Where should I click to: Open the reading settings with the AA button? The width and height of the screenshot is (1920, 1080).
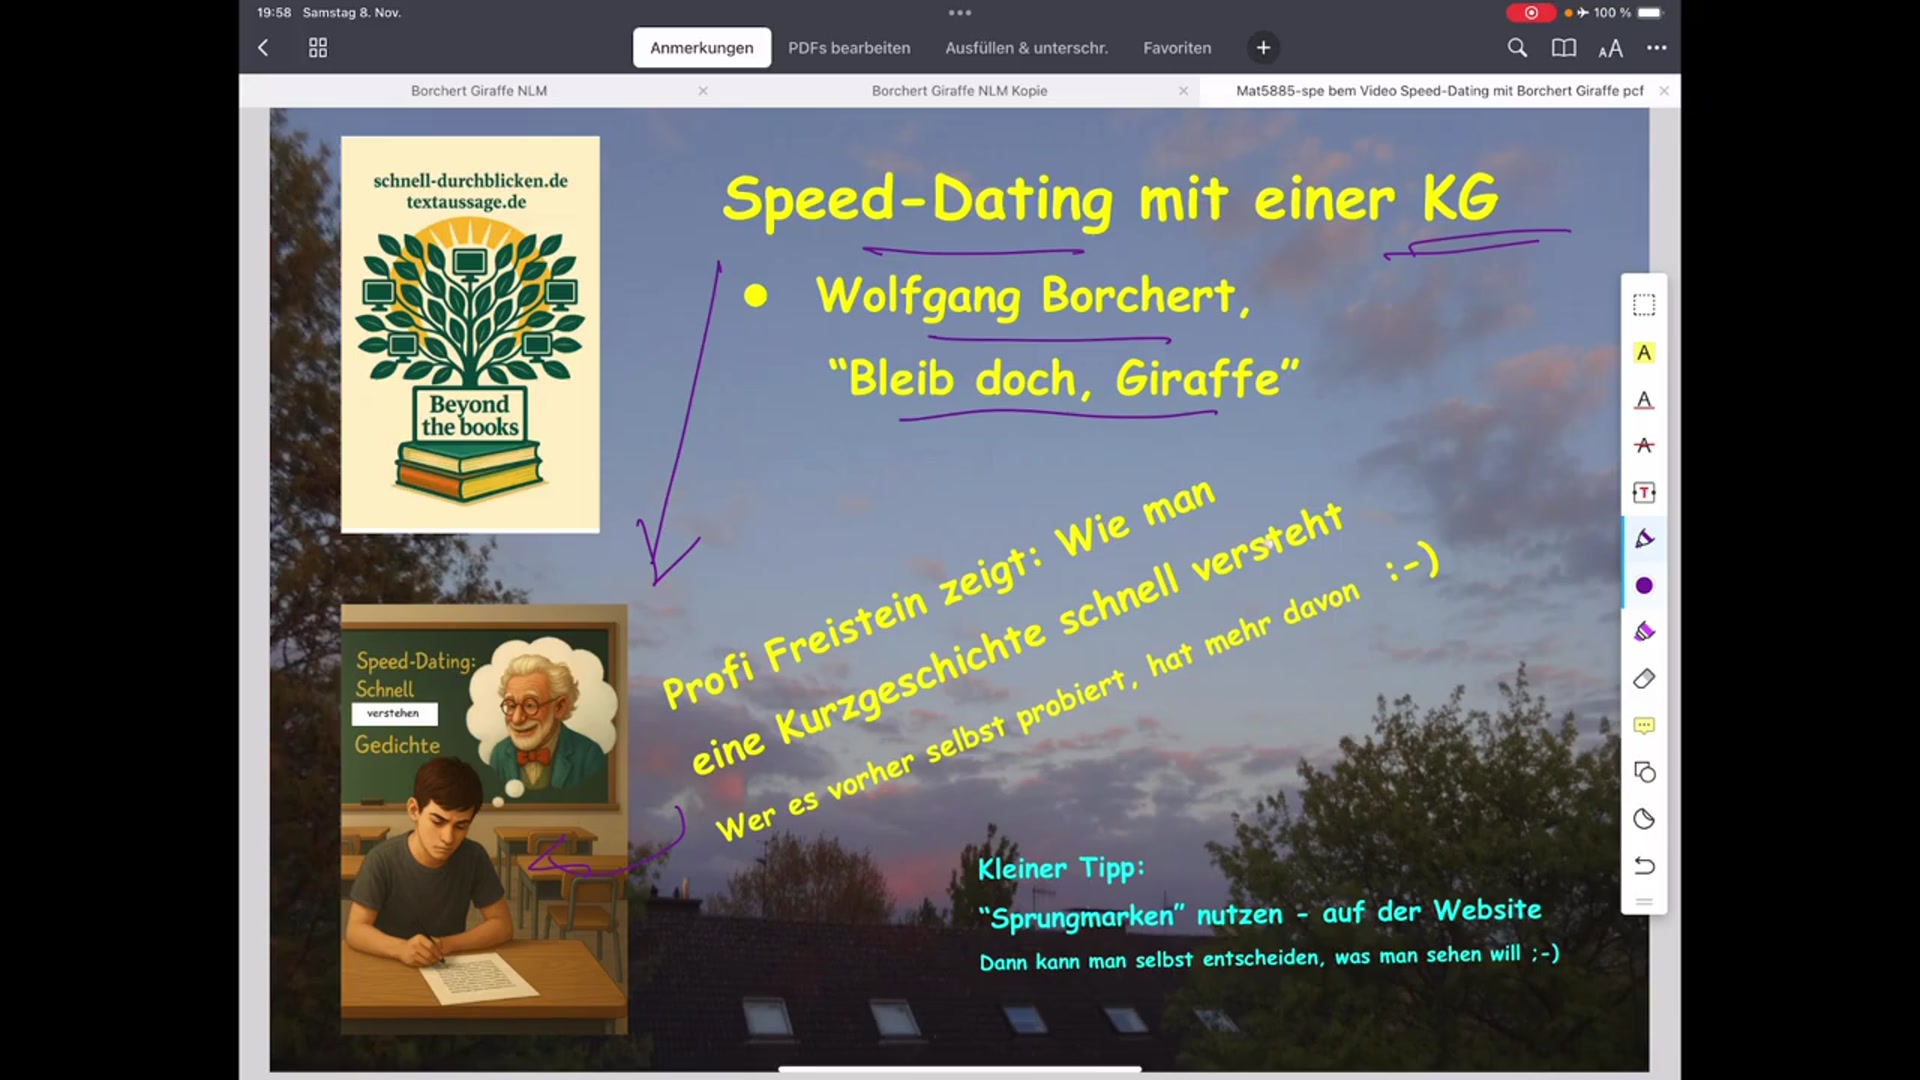pyautogui.click(x=1610, y=47)
